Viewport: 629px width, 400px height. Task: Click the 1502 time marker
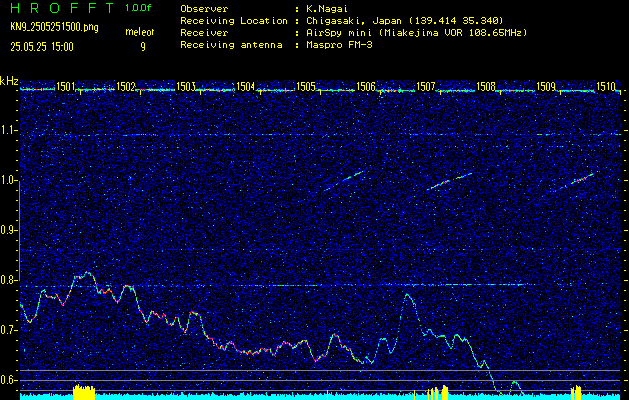click(x=126, y=86)
